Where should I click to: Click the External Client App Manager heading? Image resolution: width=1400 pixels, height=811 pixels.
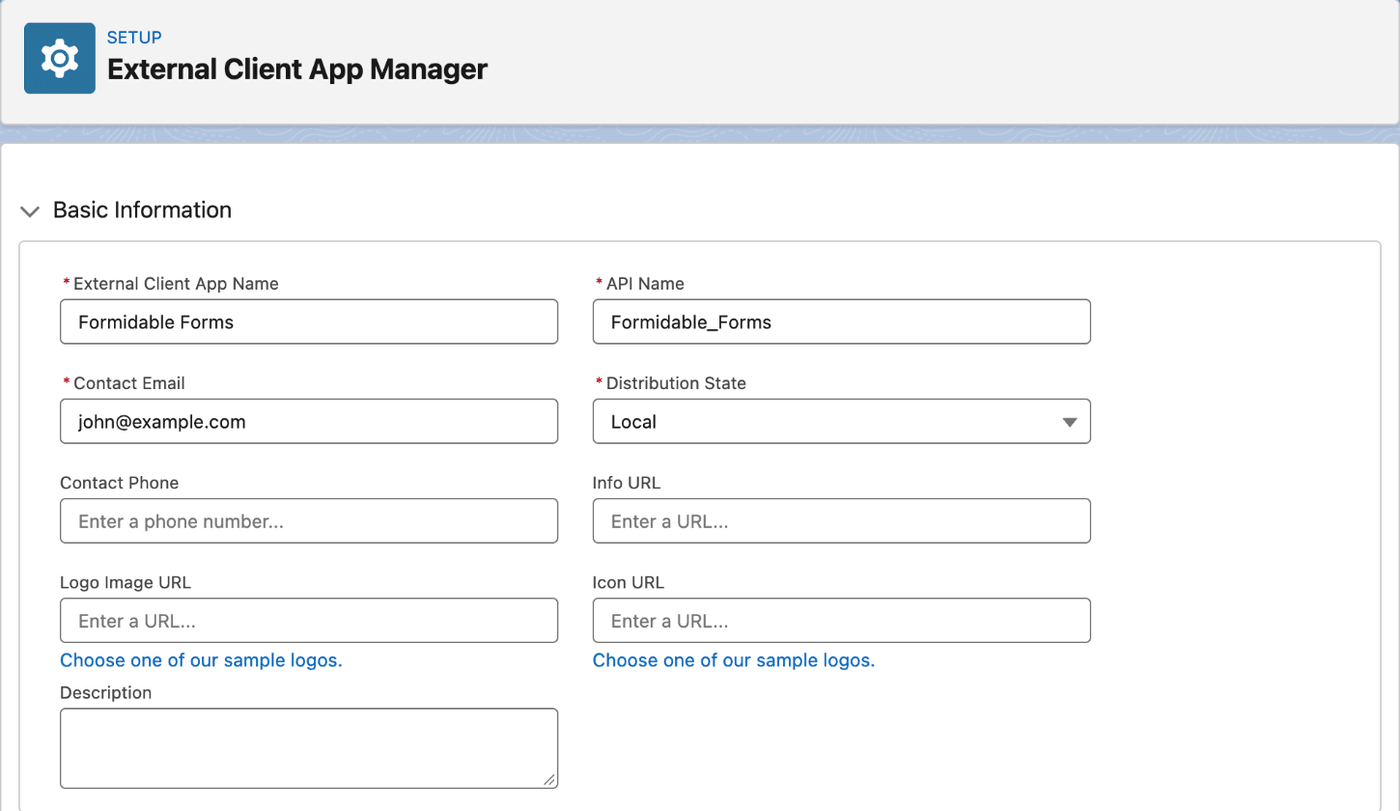coord(297,69)
